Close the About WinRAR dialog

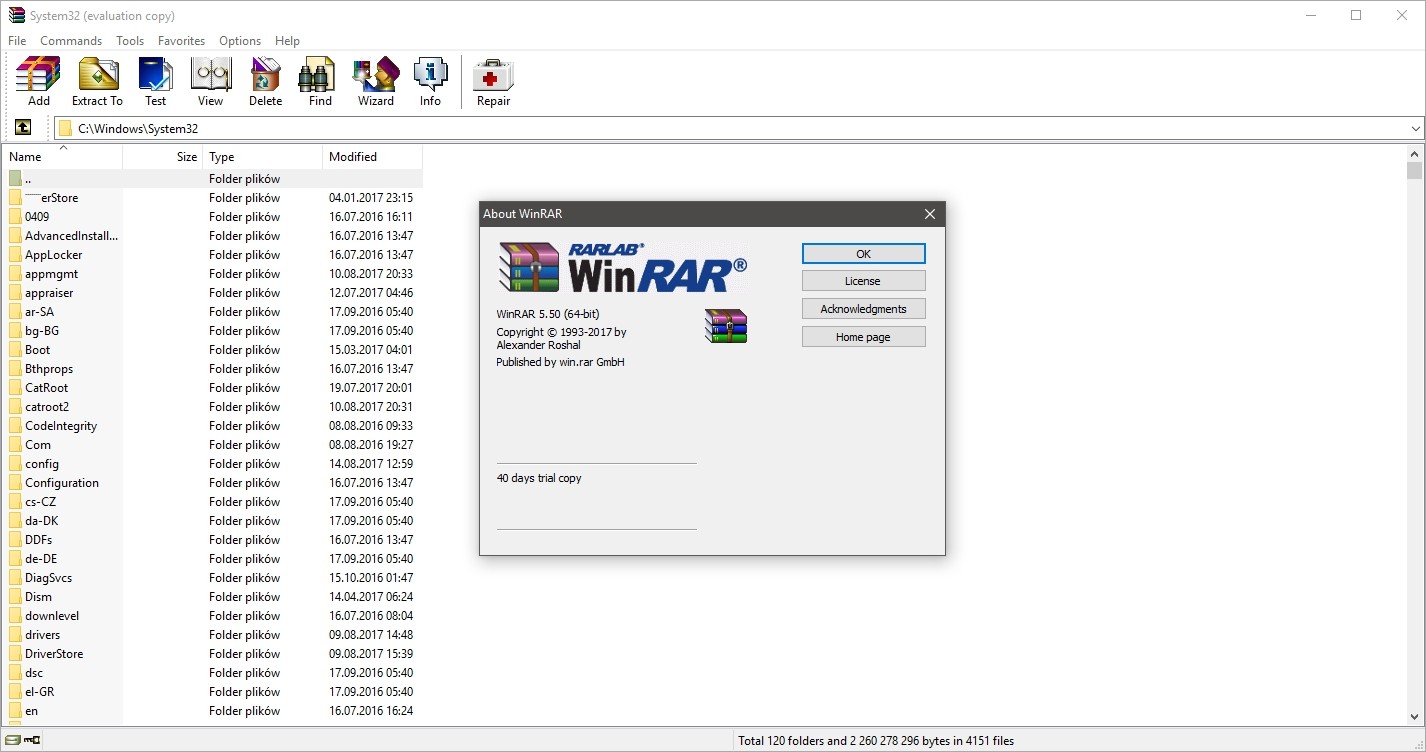(x=930, y=214)
